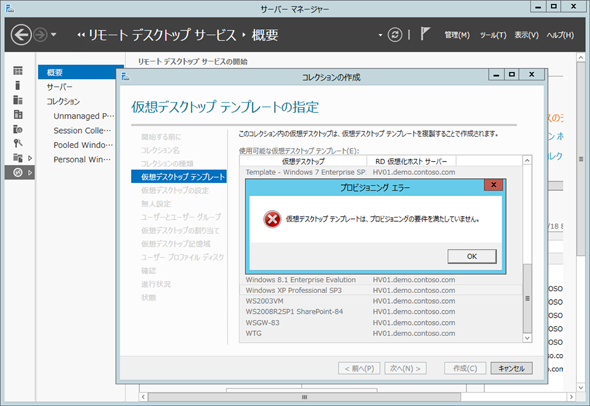Open the 管理(M) menu
The height and width of the screenshot is (406, 590).
point(457,35)
